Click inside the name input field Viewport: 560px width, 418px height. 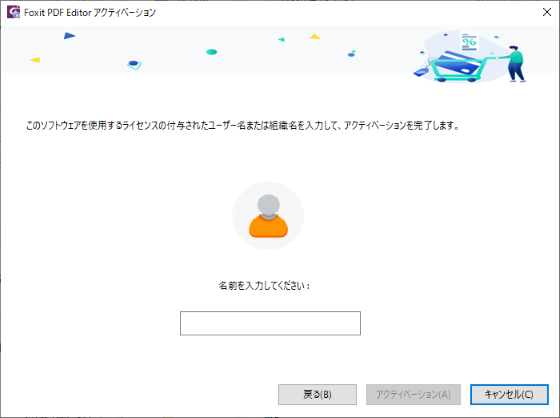(270, 323)
